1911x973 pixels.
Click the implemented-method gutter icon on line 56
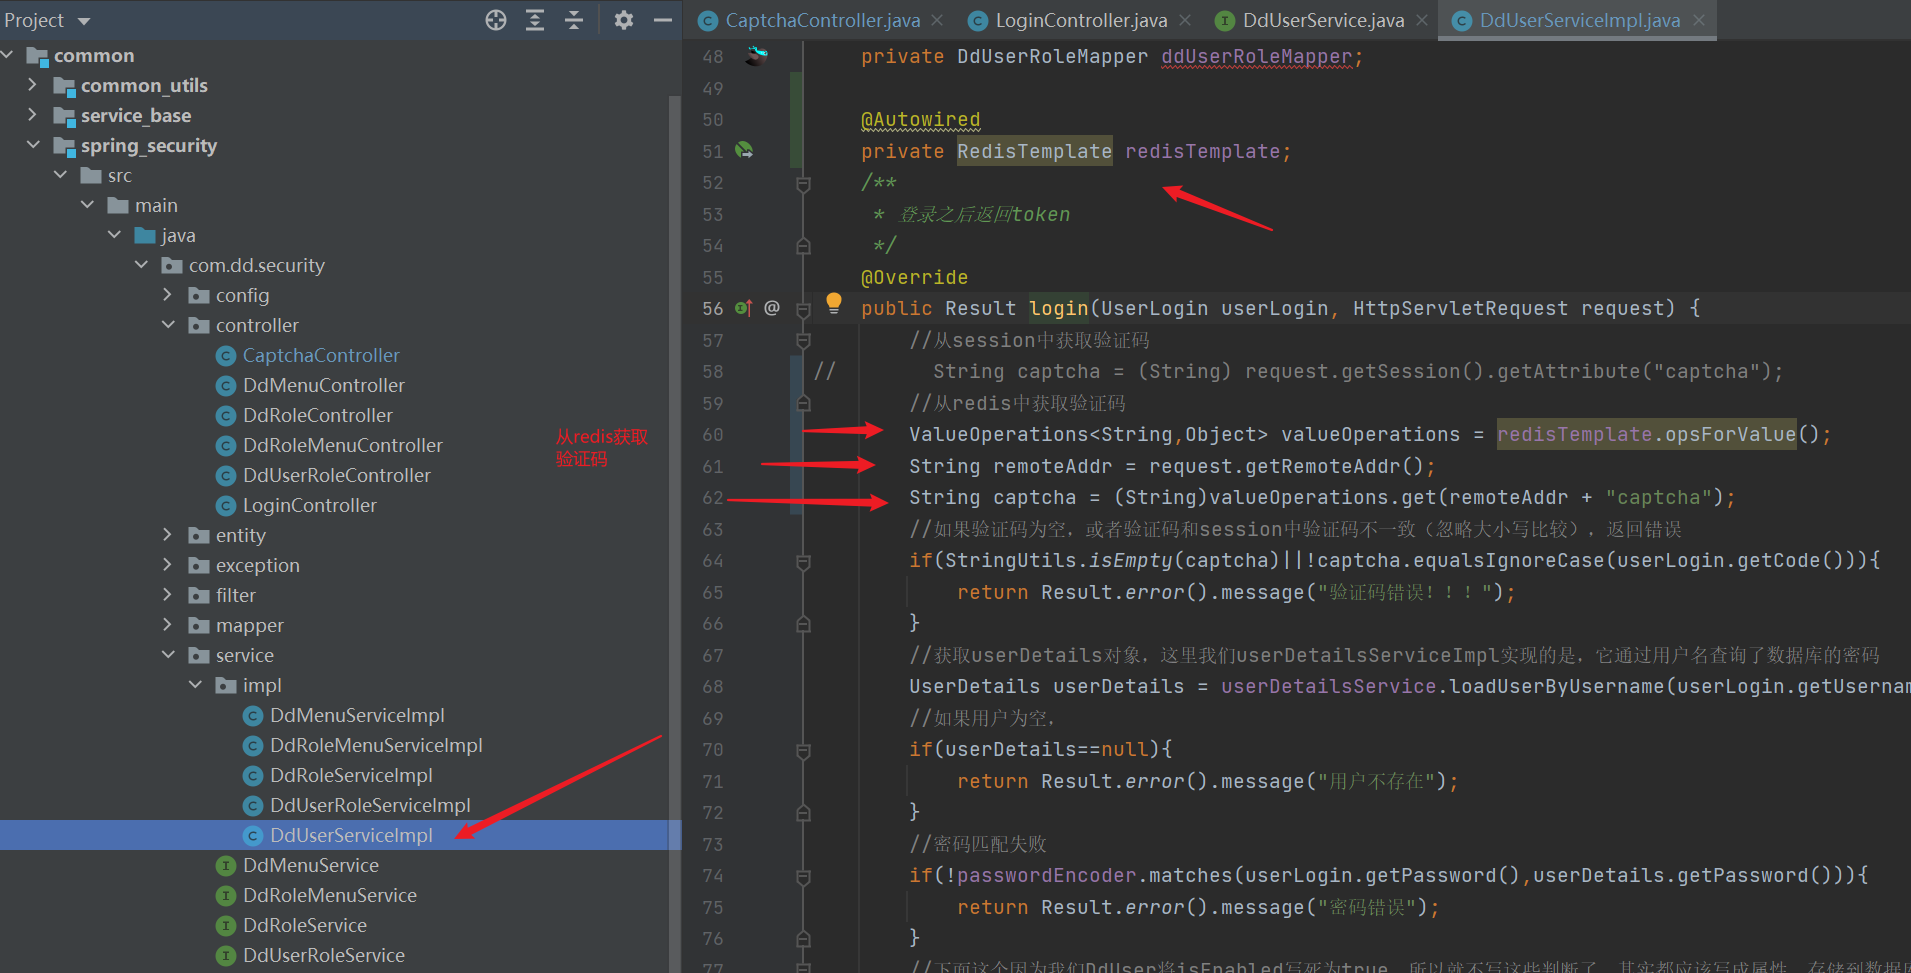pyautogui.click(x=744, y=308)
